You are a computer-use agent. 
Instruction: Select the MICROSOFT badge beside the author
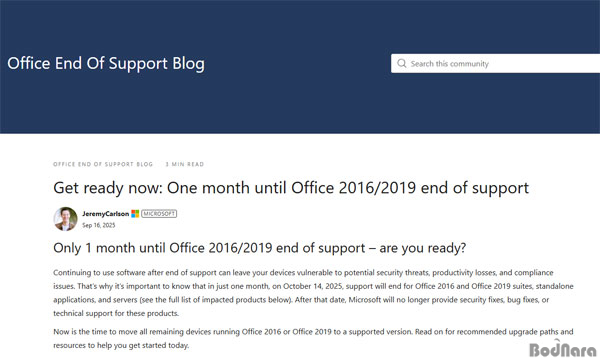[x=159, y=213]
